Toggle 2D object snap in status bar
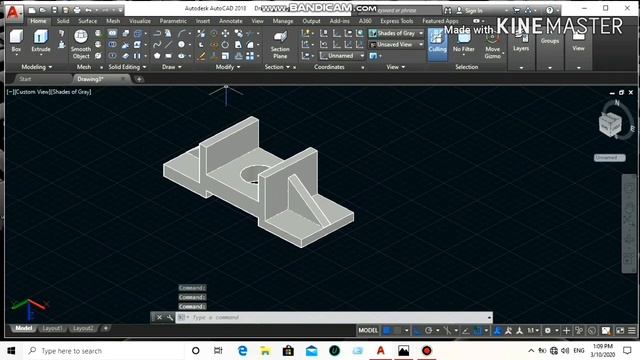 click(x=477, y=331)
